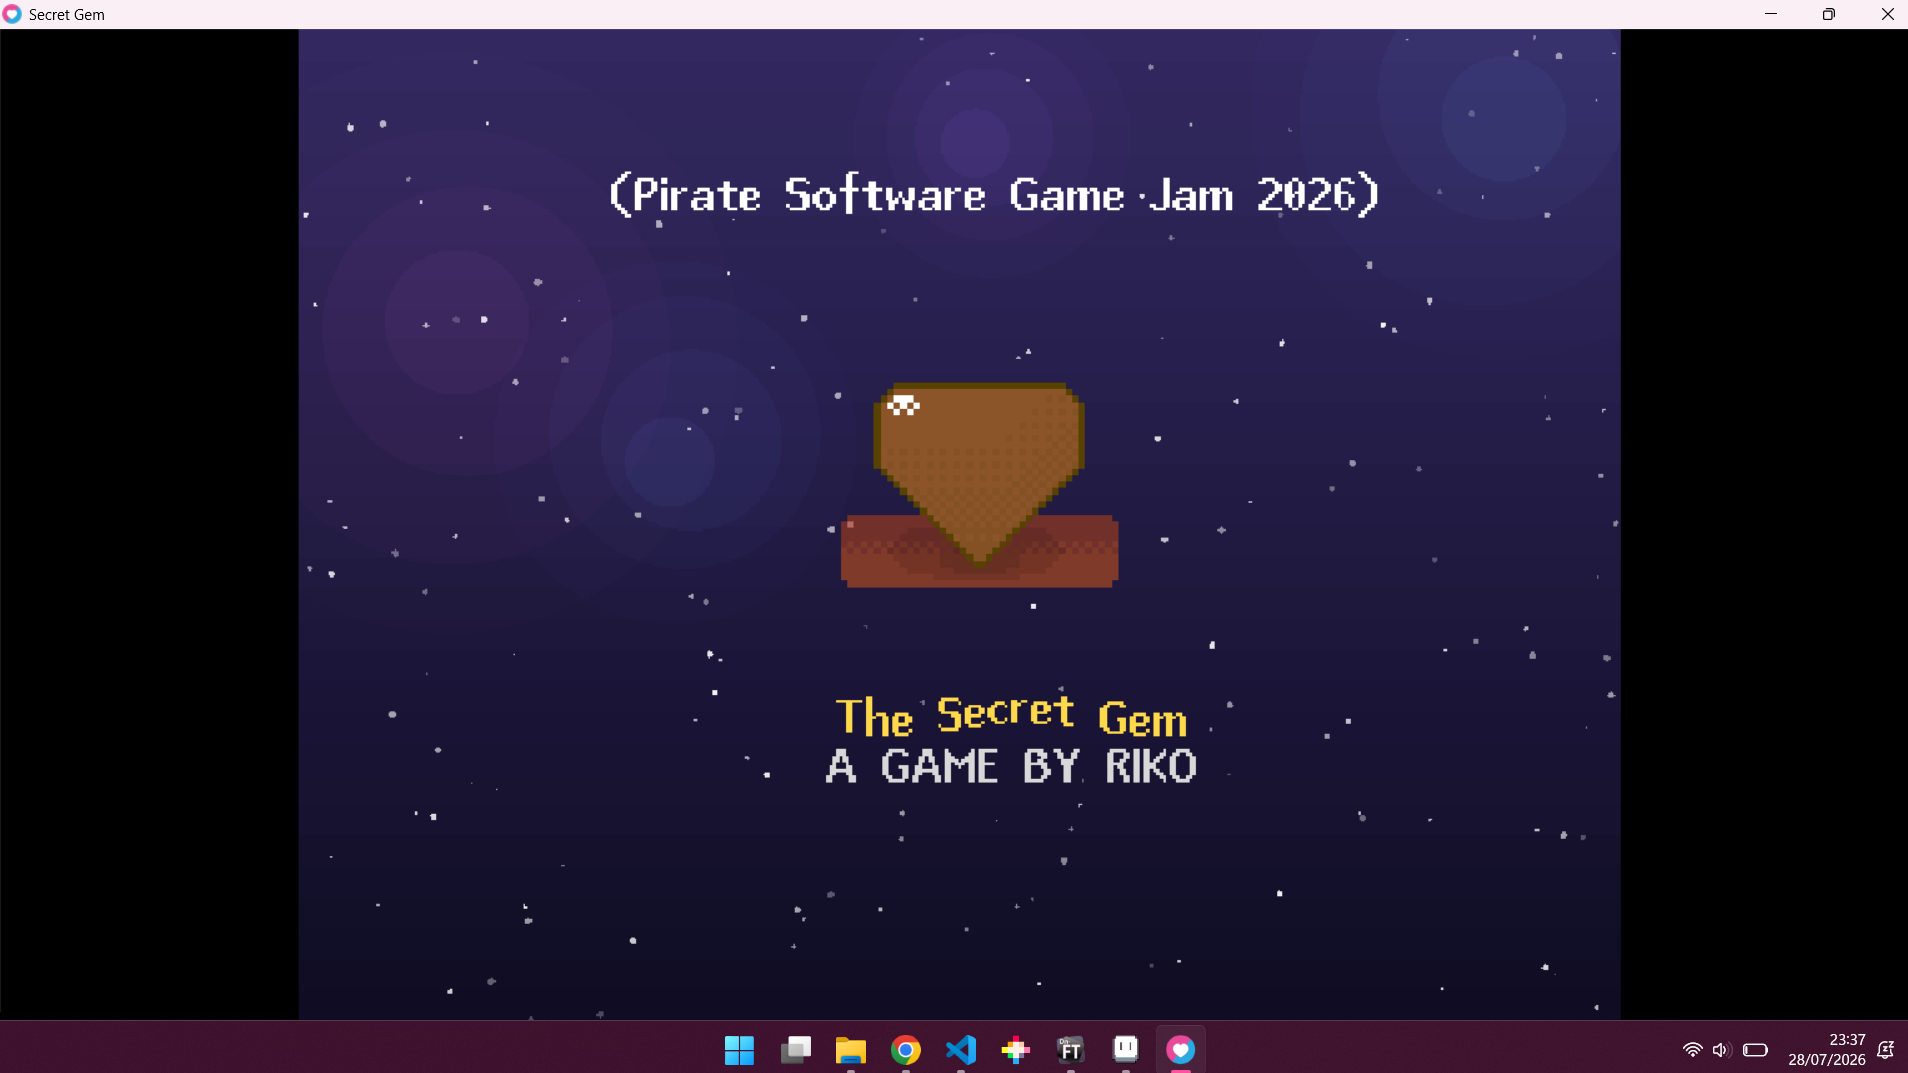
Task: Switch to Google Chrome on the taskbar
Action: click(906, 1050)
